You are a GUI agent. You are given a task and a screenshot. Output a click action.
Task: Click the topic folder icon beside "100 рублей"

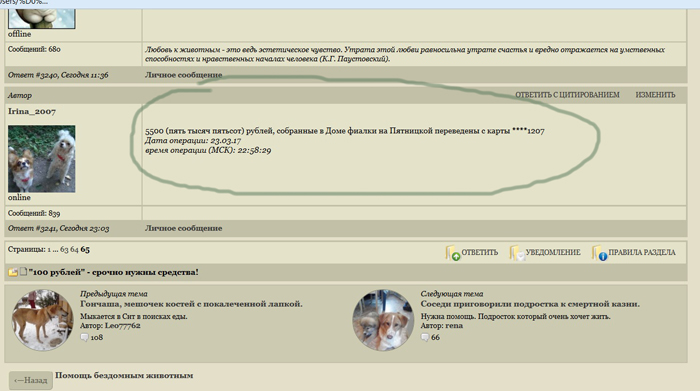(x=13, y=272)
